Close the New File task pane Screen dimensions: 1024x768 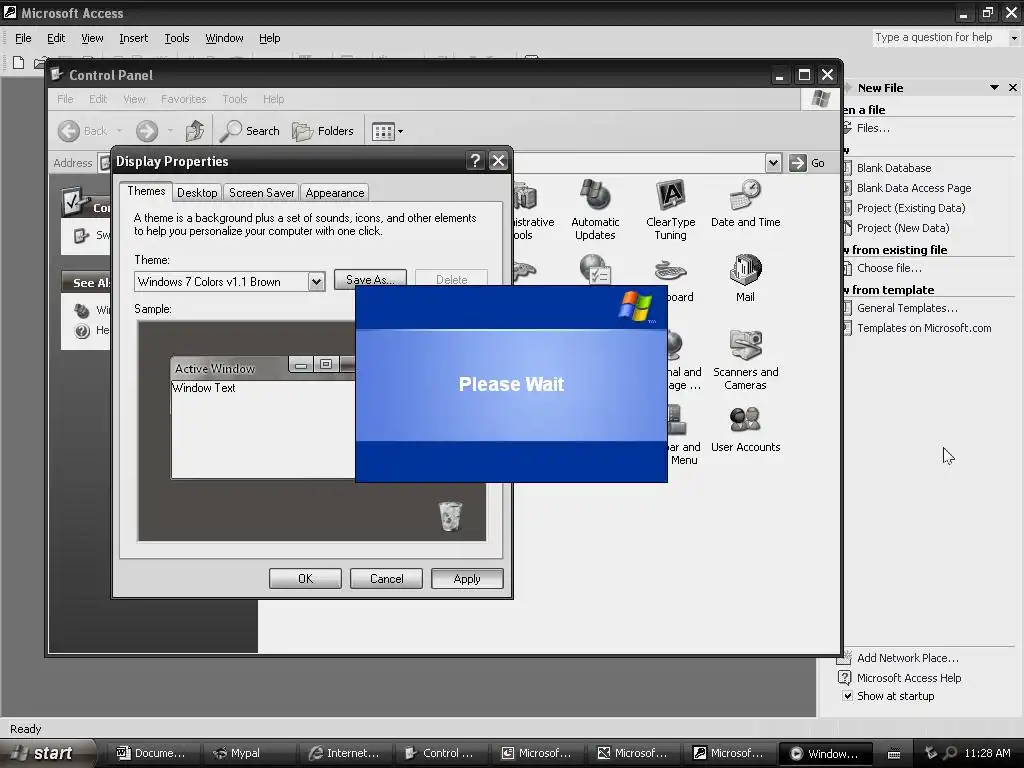1013,88
